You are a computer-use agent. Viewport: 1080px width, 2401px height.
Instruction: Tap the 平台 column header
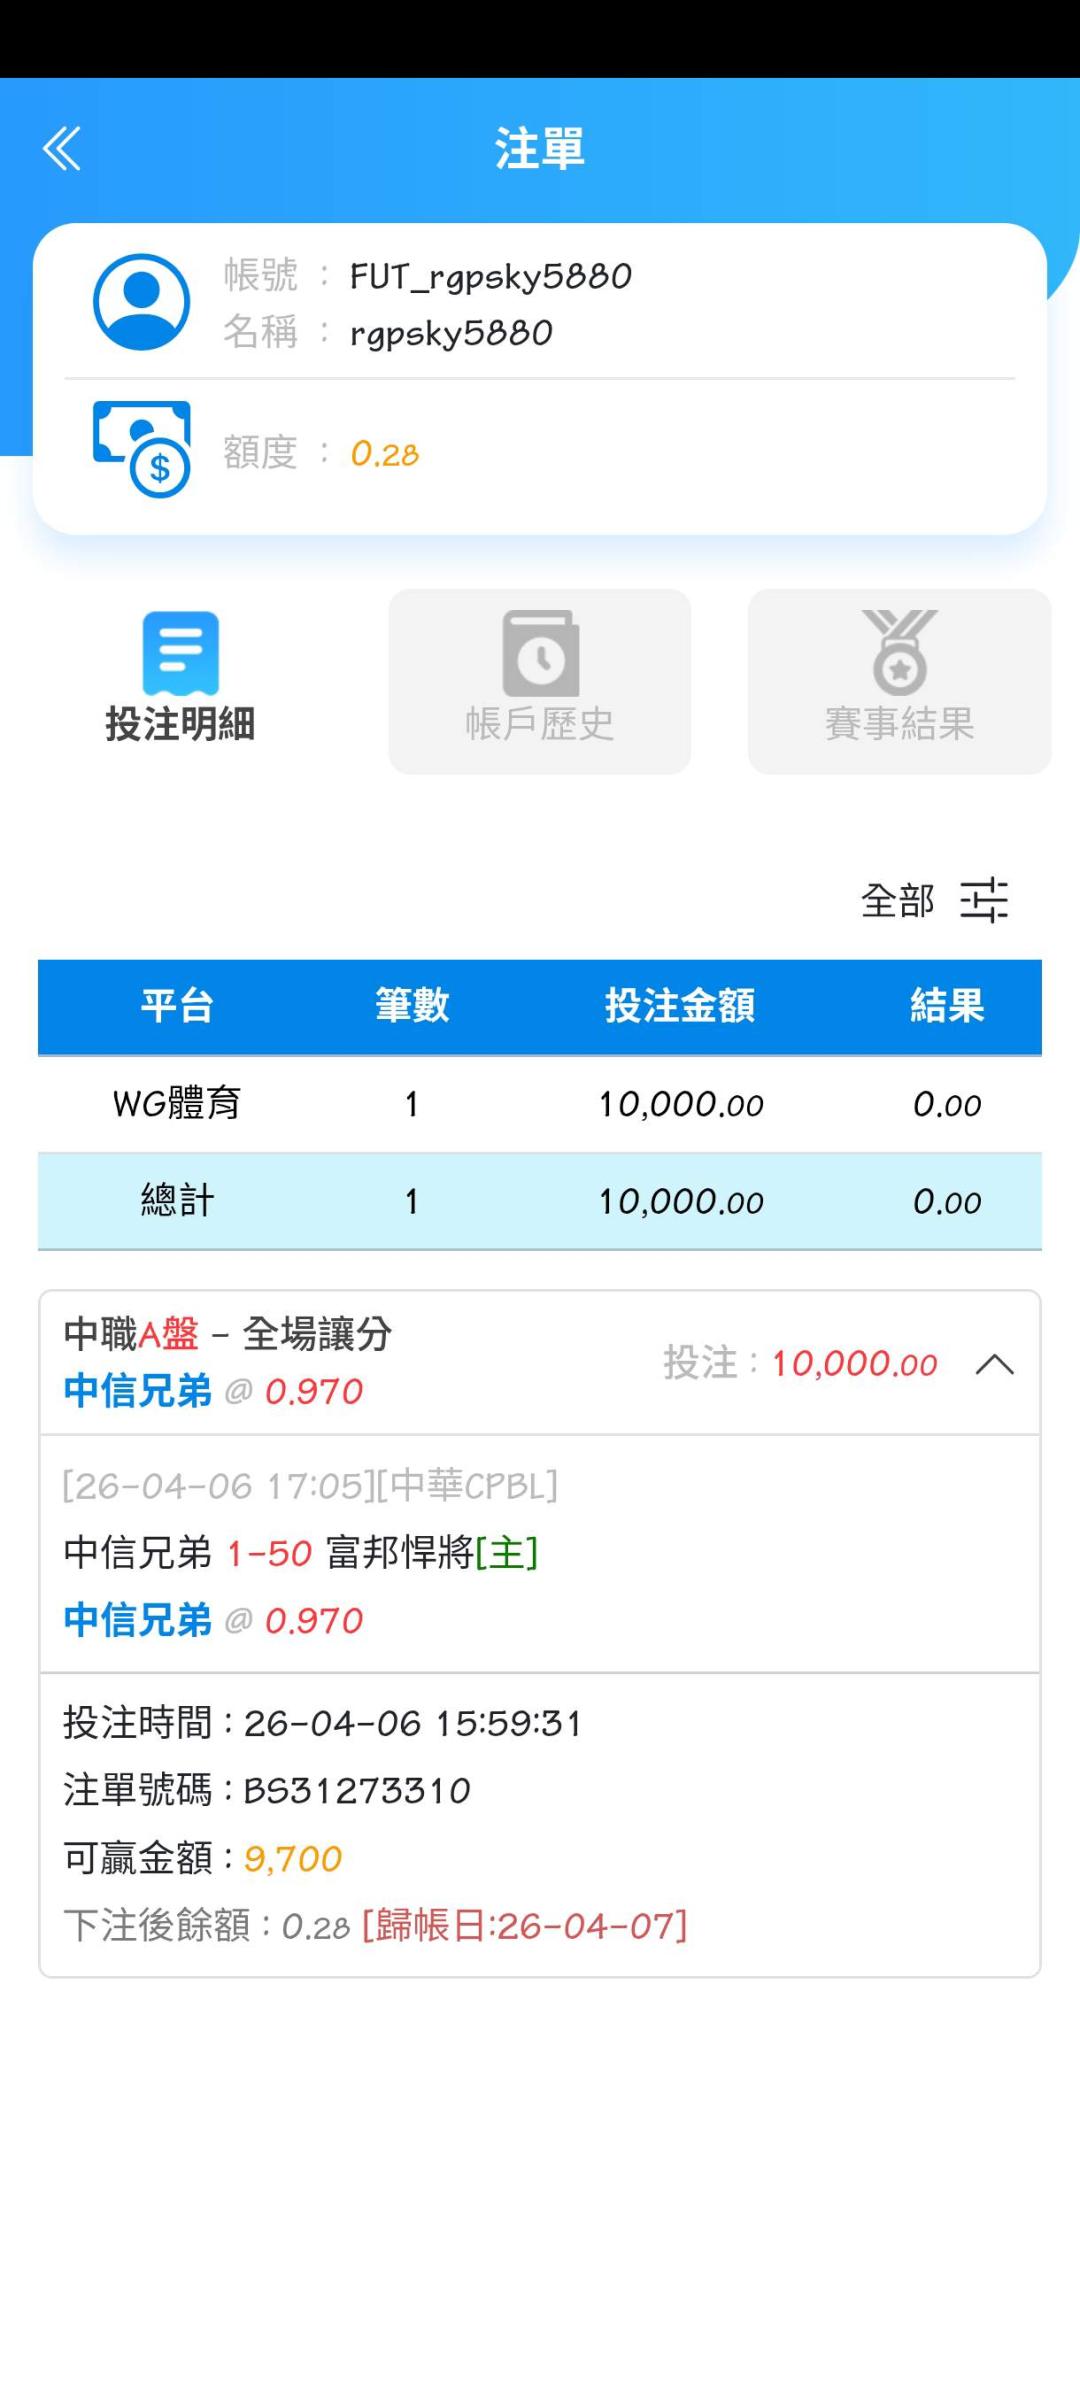tap(177, 1006)
